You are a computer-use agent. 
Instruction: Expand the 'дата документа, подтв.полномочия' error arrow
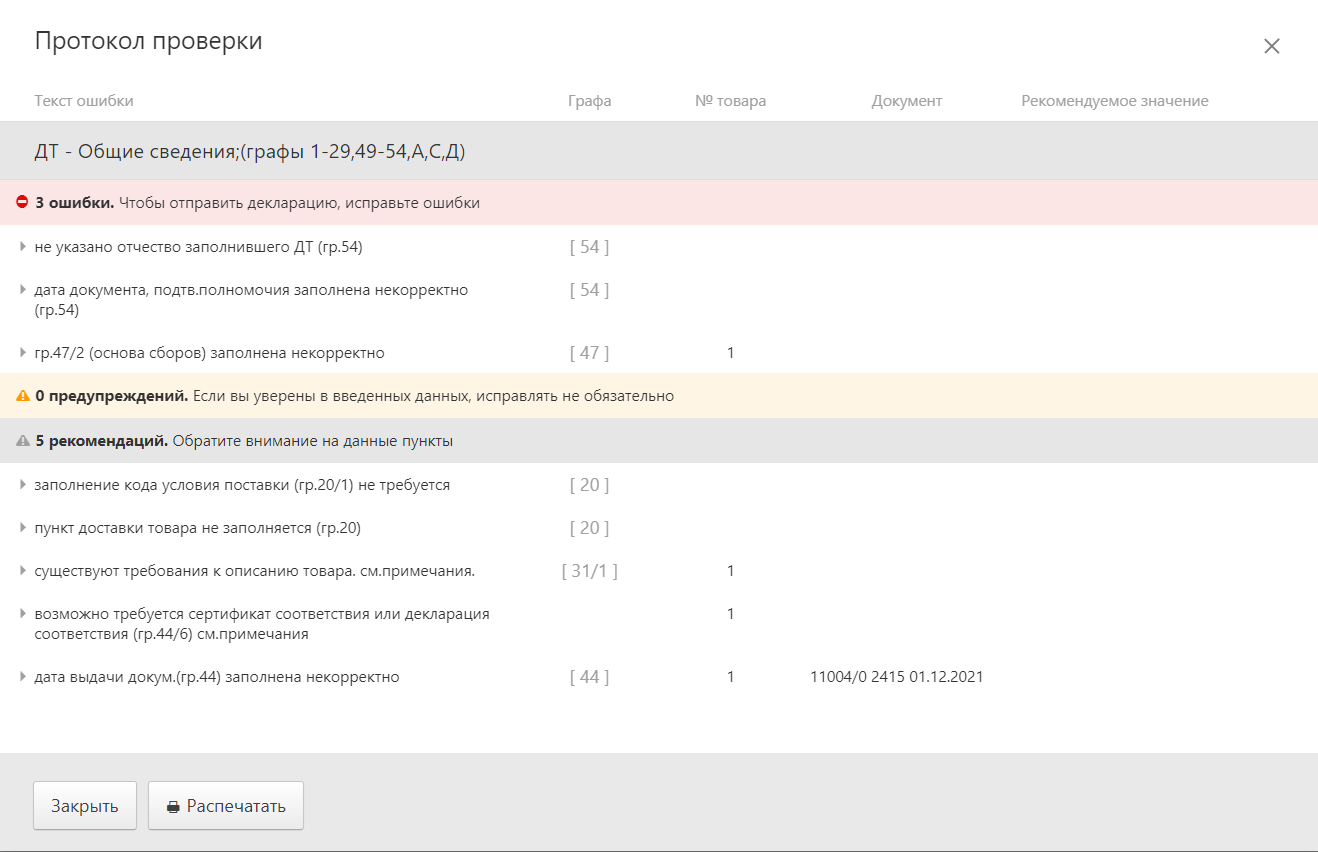23,289
